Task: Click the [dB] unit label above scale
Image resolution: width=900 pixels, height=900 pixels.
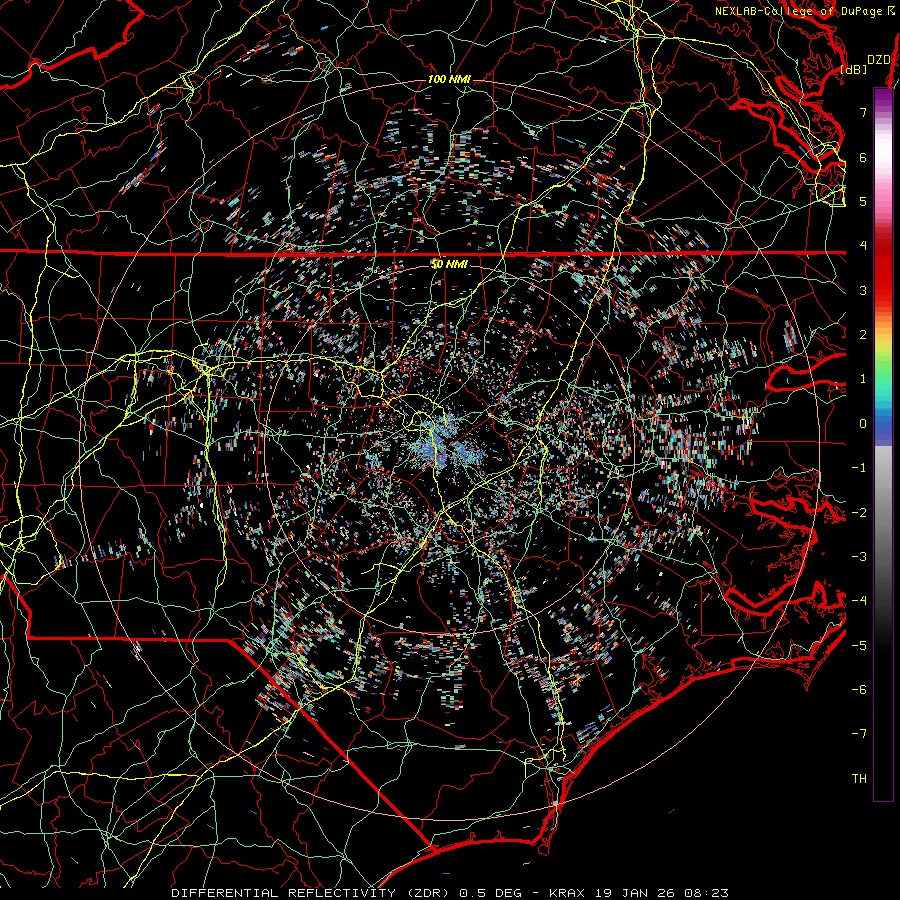Action: point(854,70)
